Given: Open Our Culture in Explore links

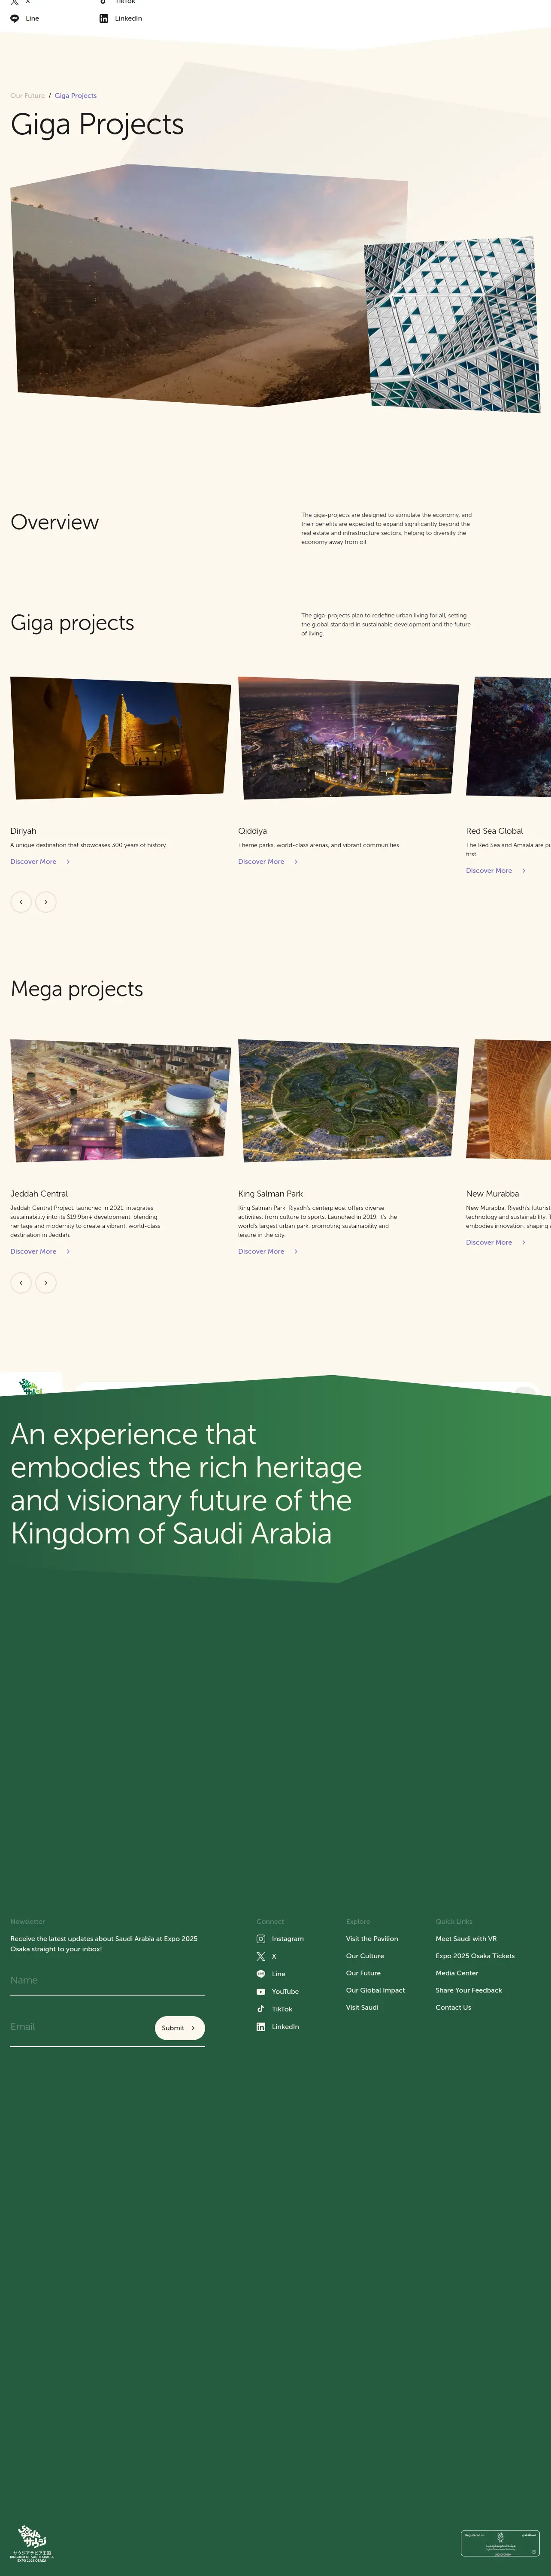Looking at the screenshot, I should [365, 1956].
